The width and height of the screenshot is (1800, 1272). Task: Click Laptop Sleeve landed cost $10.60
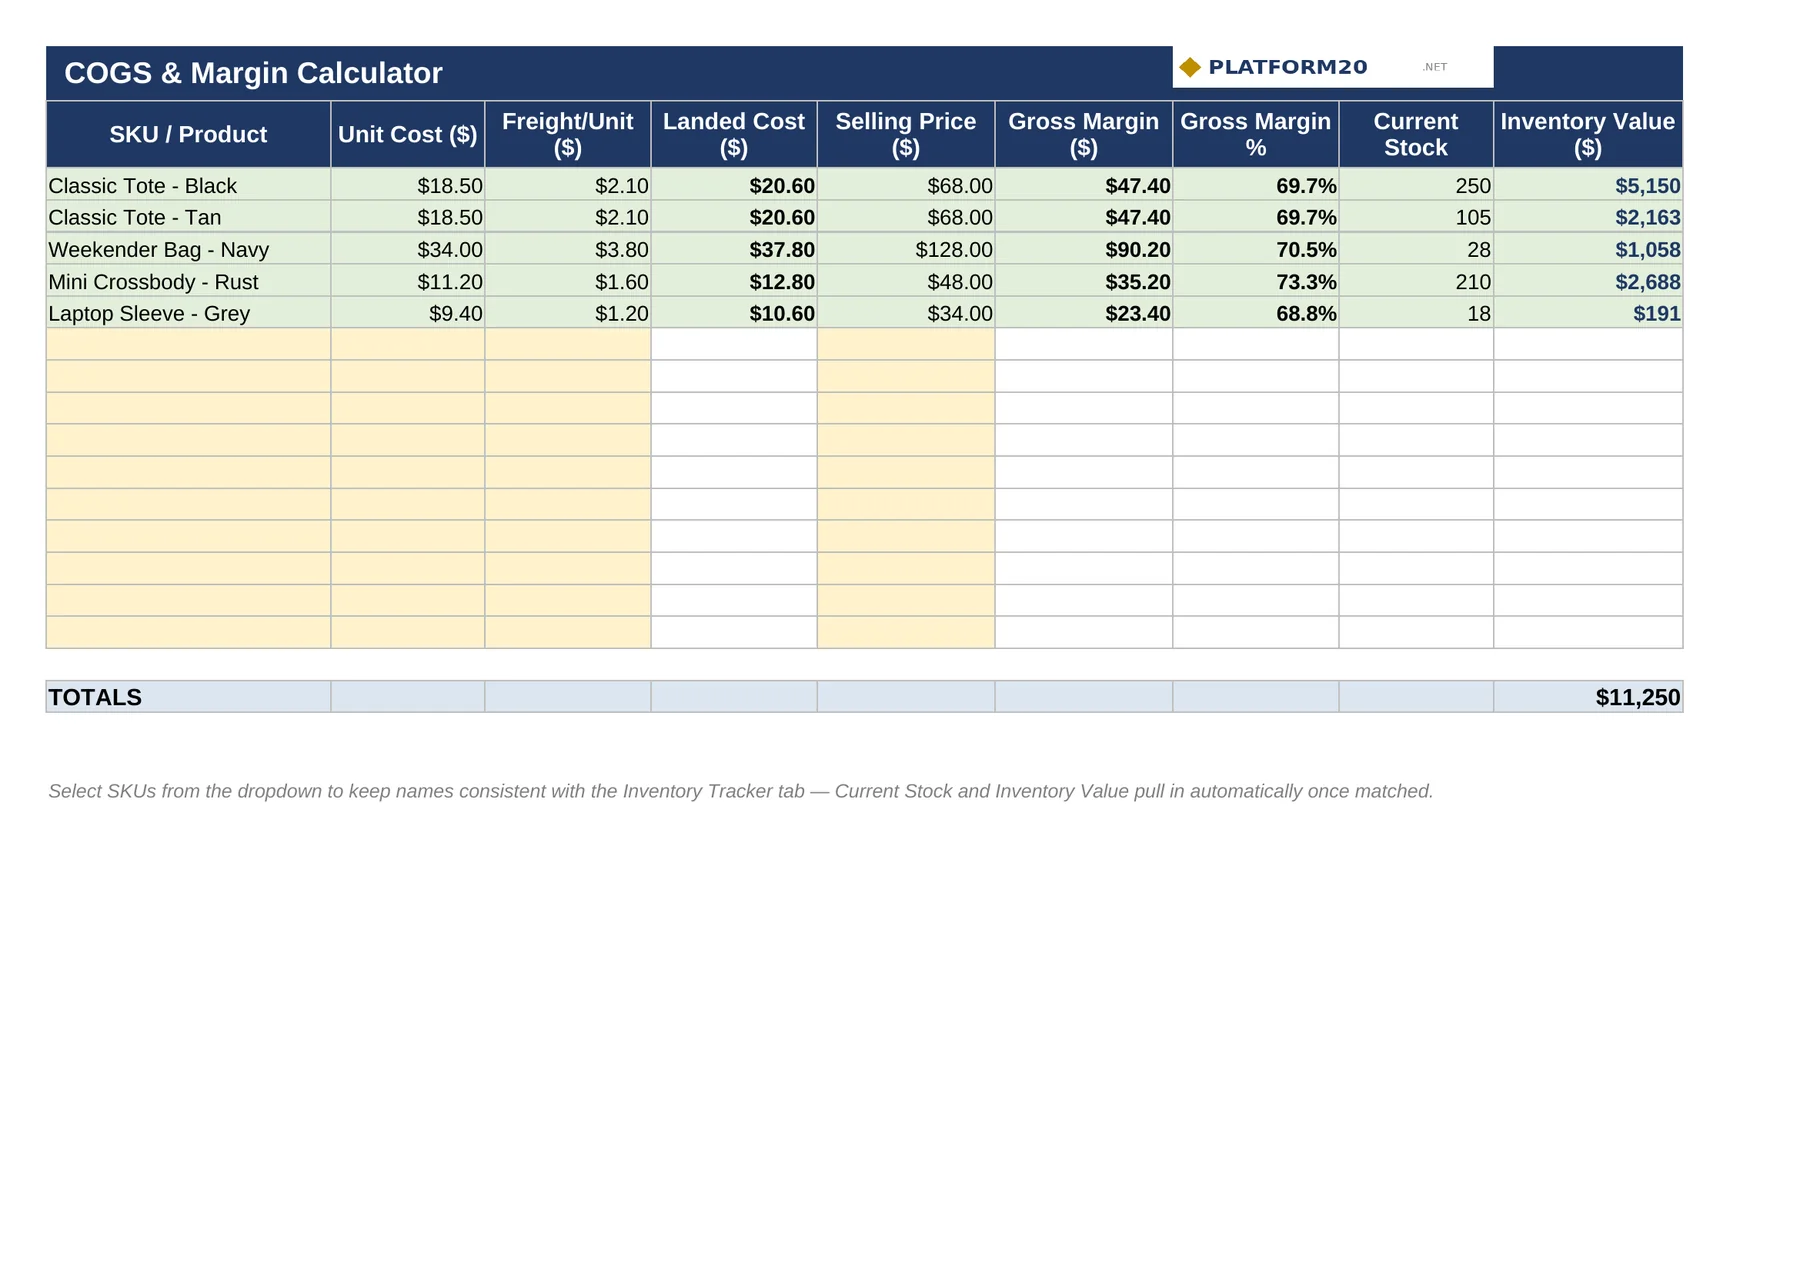[734, 313]
